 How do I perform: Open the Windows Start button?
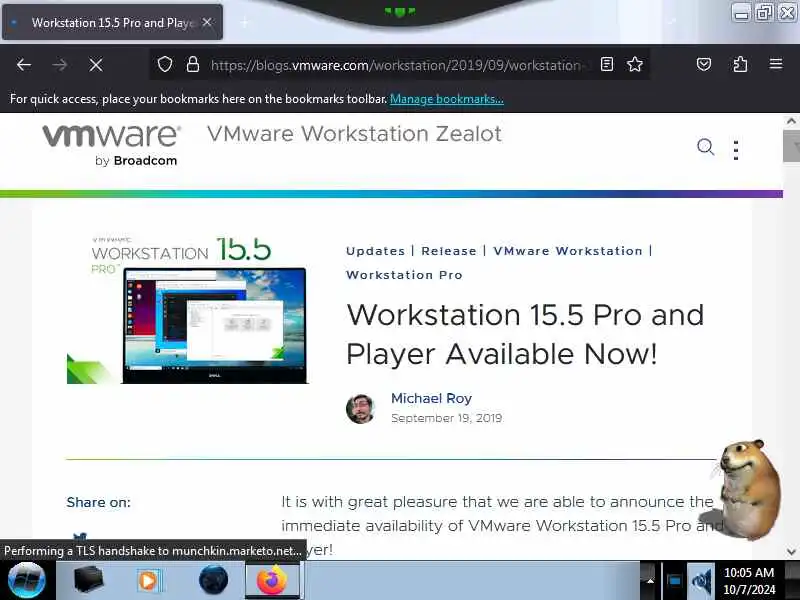pyautogui.click(x=27, y=580)
